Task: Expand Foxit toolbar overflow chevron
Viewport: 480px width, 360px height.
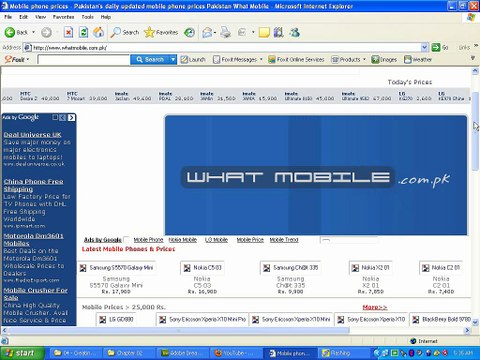Action: click(x=473, y=58)
